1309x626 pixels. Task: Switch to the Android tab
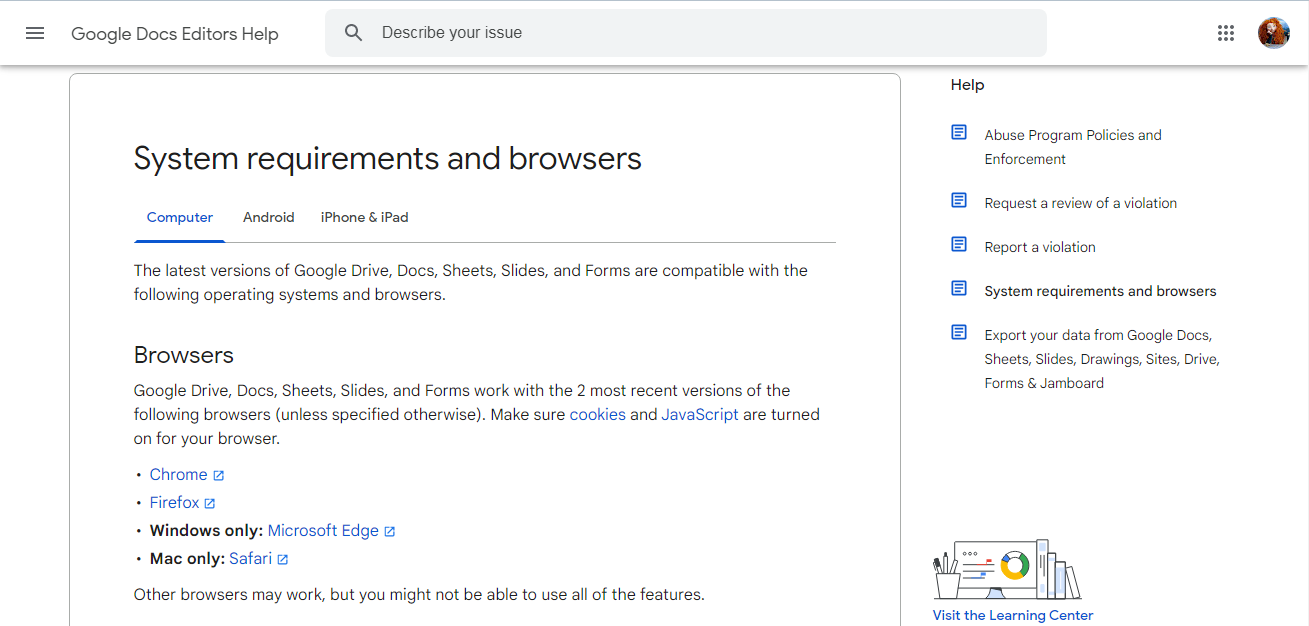pyautogui.click(x=269, y=217)
